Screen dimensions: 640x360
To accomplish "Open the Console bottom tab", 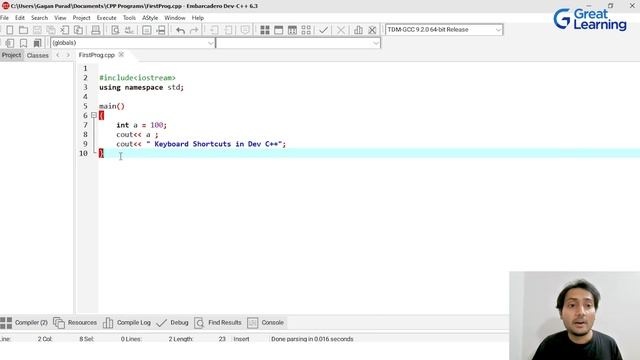I will tap(265, 323).
